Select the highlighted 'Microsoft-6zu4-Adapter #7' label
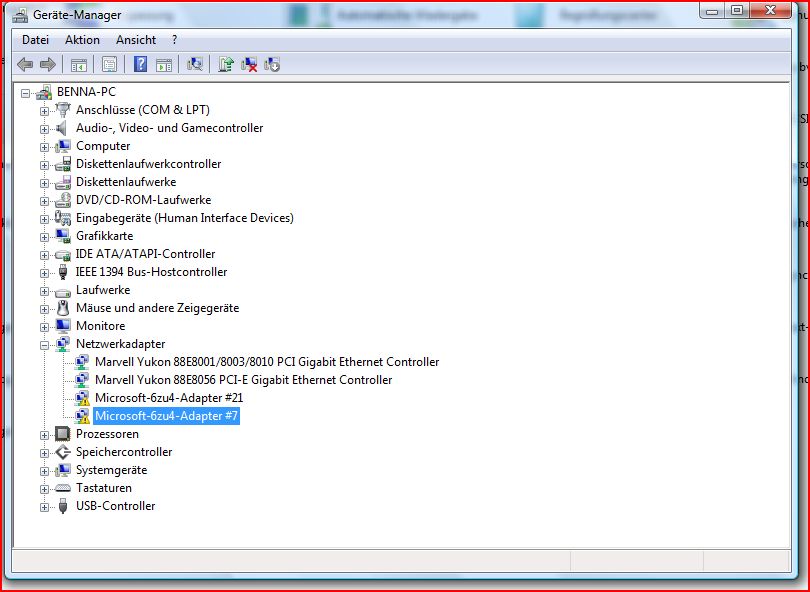The image size is (810, 592). [x=166, y=416]
